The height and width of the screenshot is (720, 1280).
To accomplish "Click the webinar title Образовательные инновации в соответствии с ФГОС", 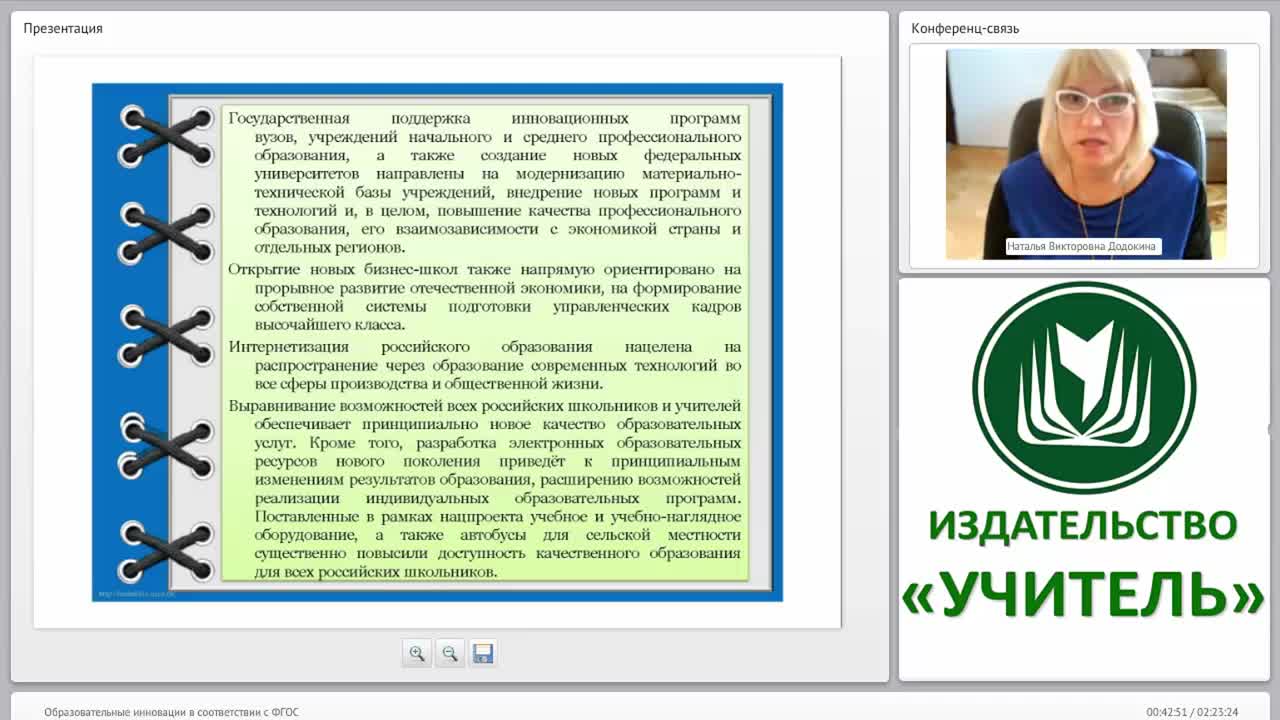I will click(171, 712).
